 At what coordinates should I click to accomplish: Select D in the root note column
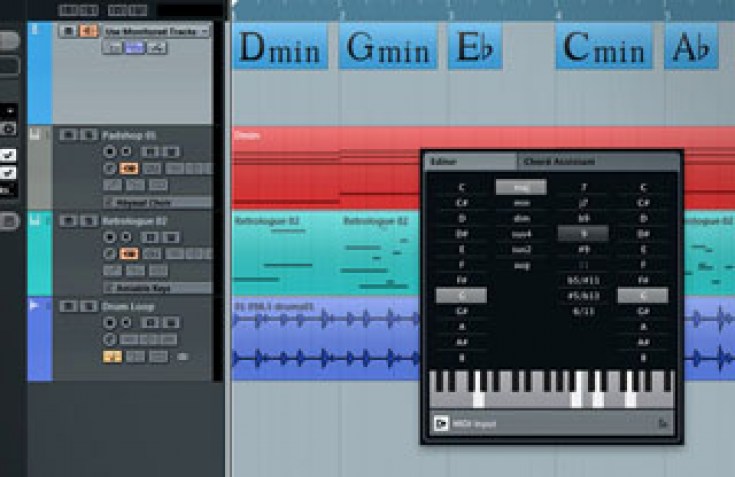[461, 218]
